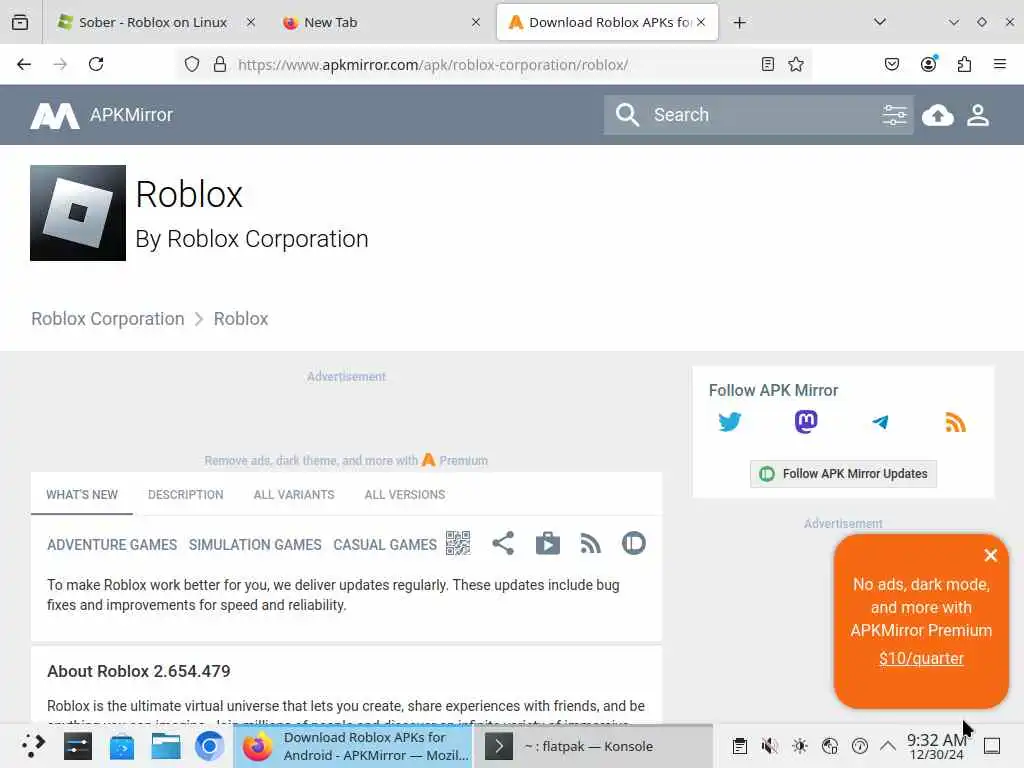Image resolution: width=1024 pixels, height=768 pixels.
Task: Expand hidden system tray icons arrow
Action: click(888, 746)
